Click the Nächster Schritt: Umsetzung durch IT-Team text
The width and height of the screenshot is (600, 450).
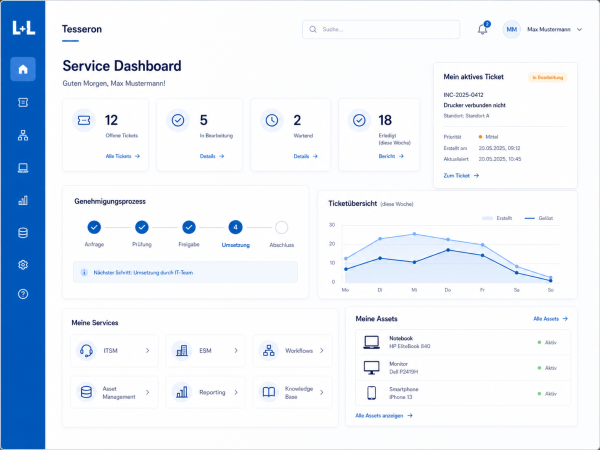coord(143,272)
